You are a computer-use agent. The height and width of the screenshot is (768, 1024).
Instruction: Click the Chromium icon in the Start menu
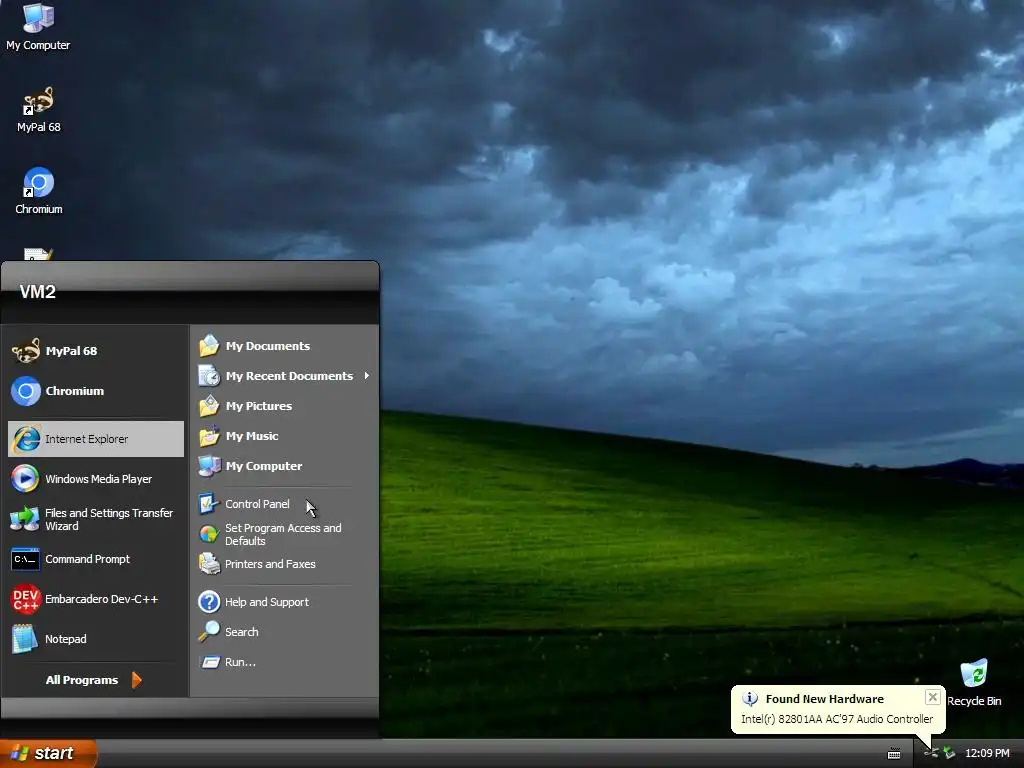pos(26,391)
